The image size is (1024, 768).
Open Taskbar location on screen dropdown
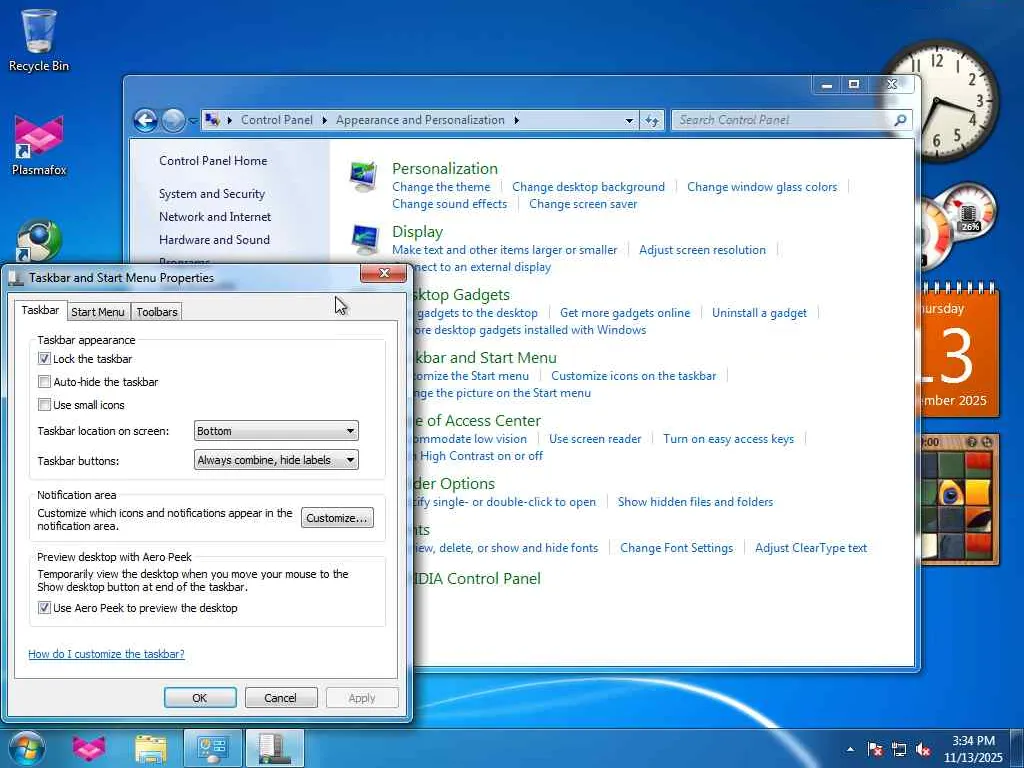click(x=276, y=431)
